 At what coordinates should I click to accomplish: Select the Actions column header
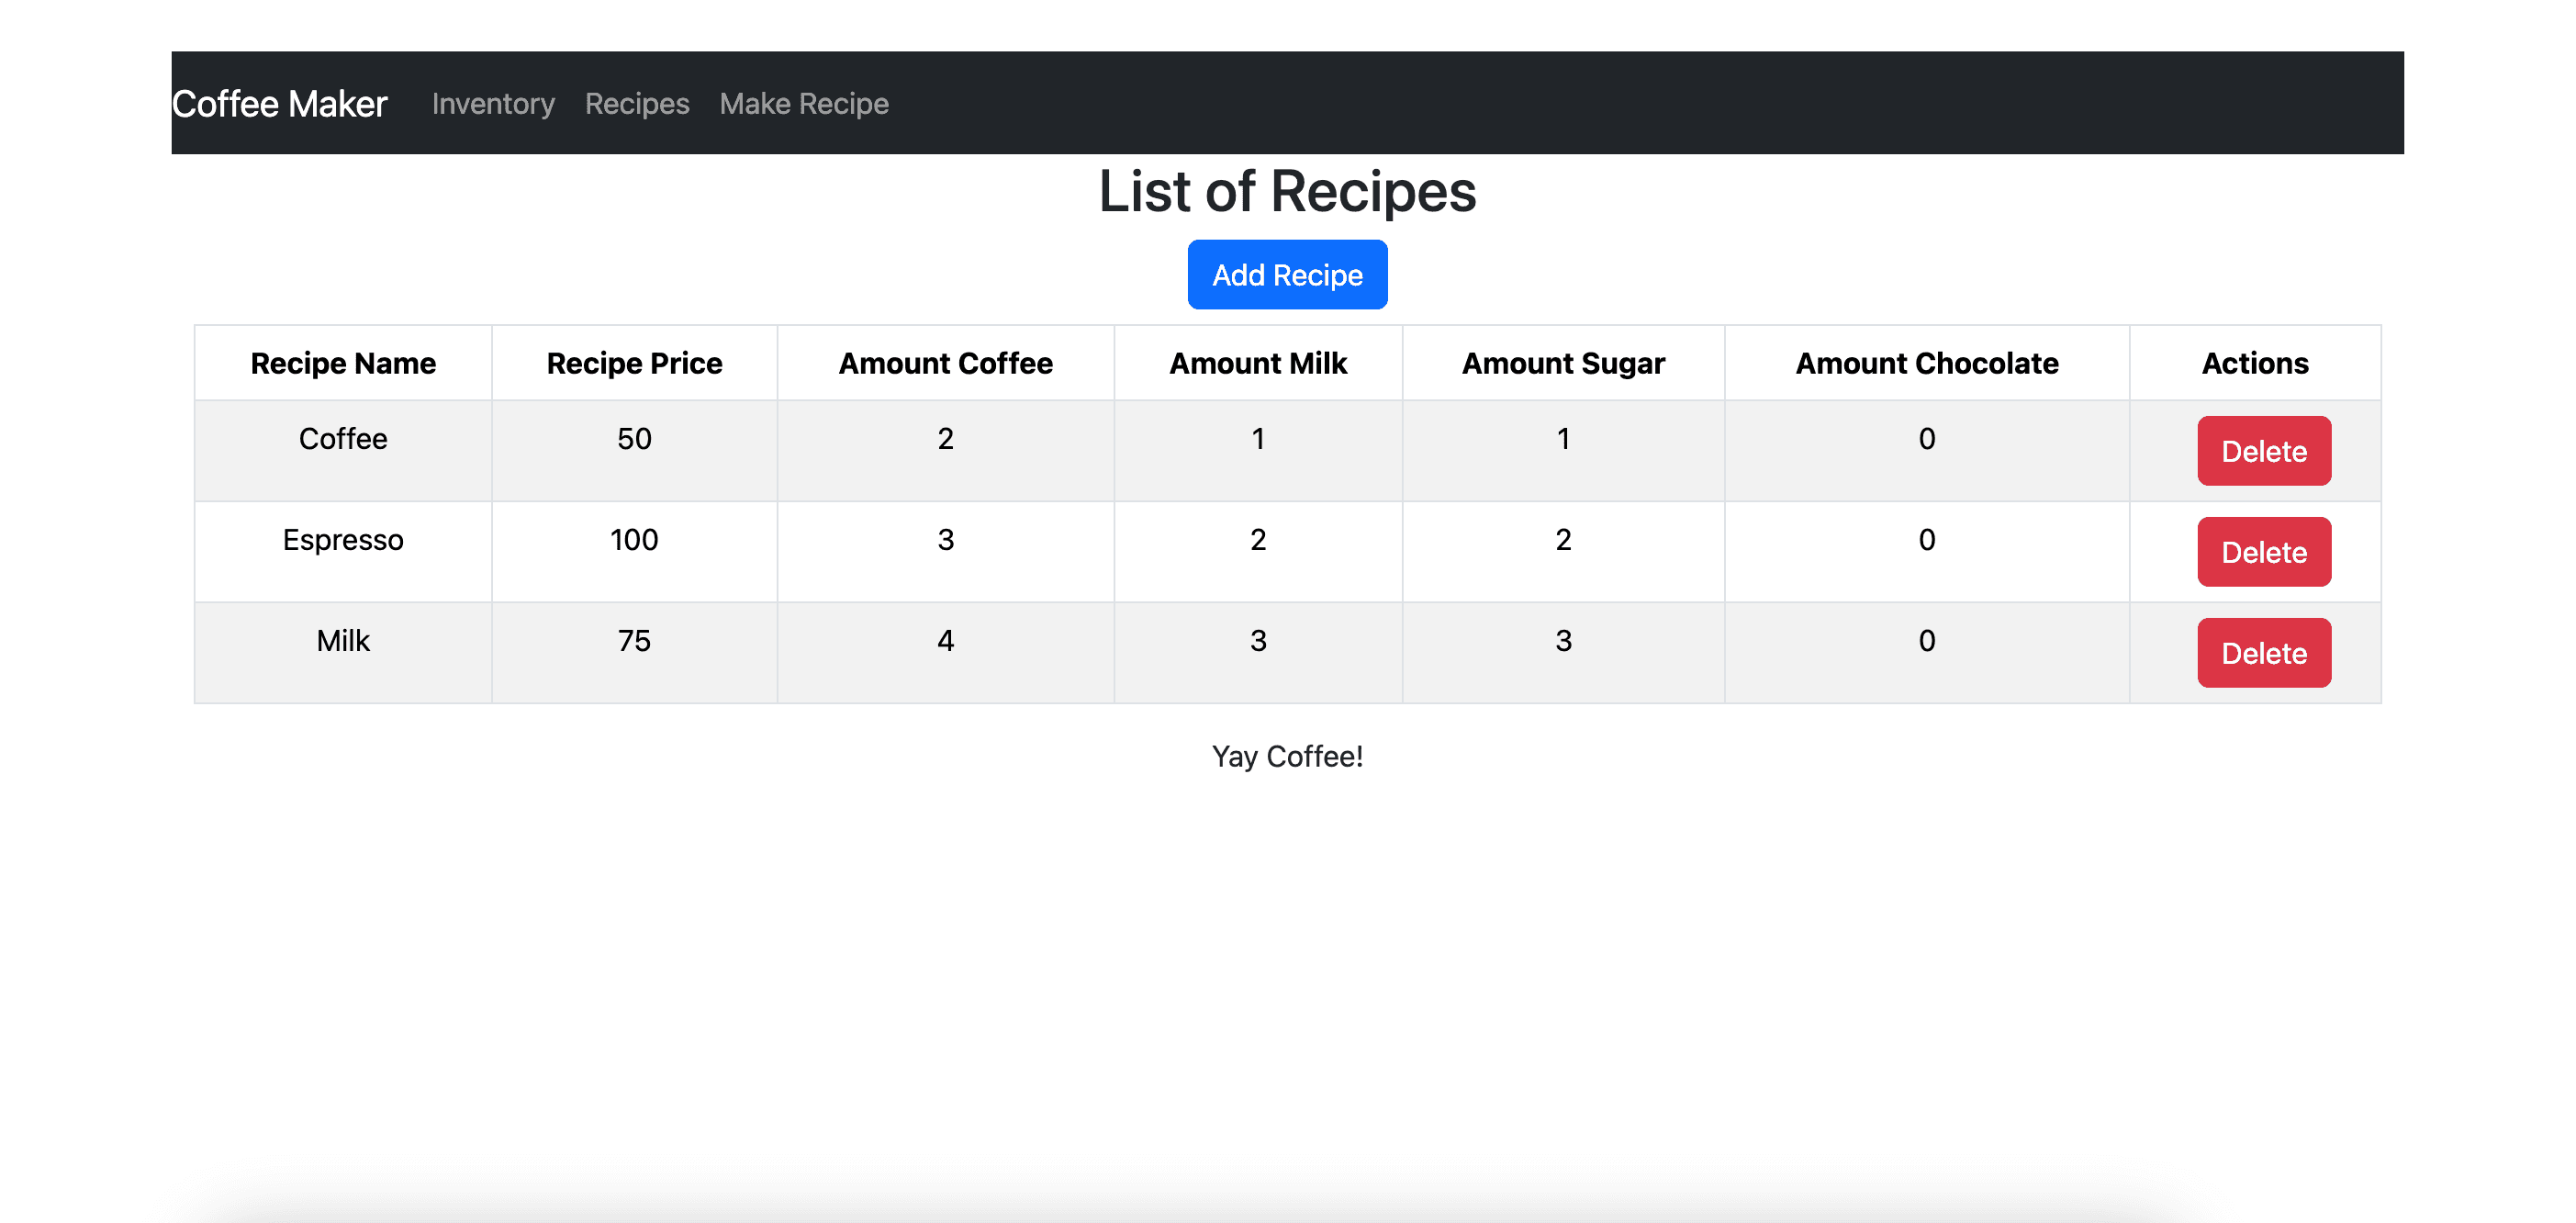pos(2255,363)
